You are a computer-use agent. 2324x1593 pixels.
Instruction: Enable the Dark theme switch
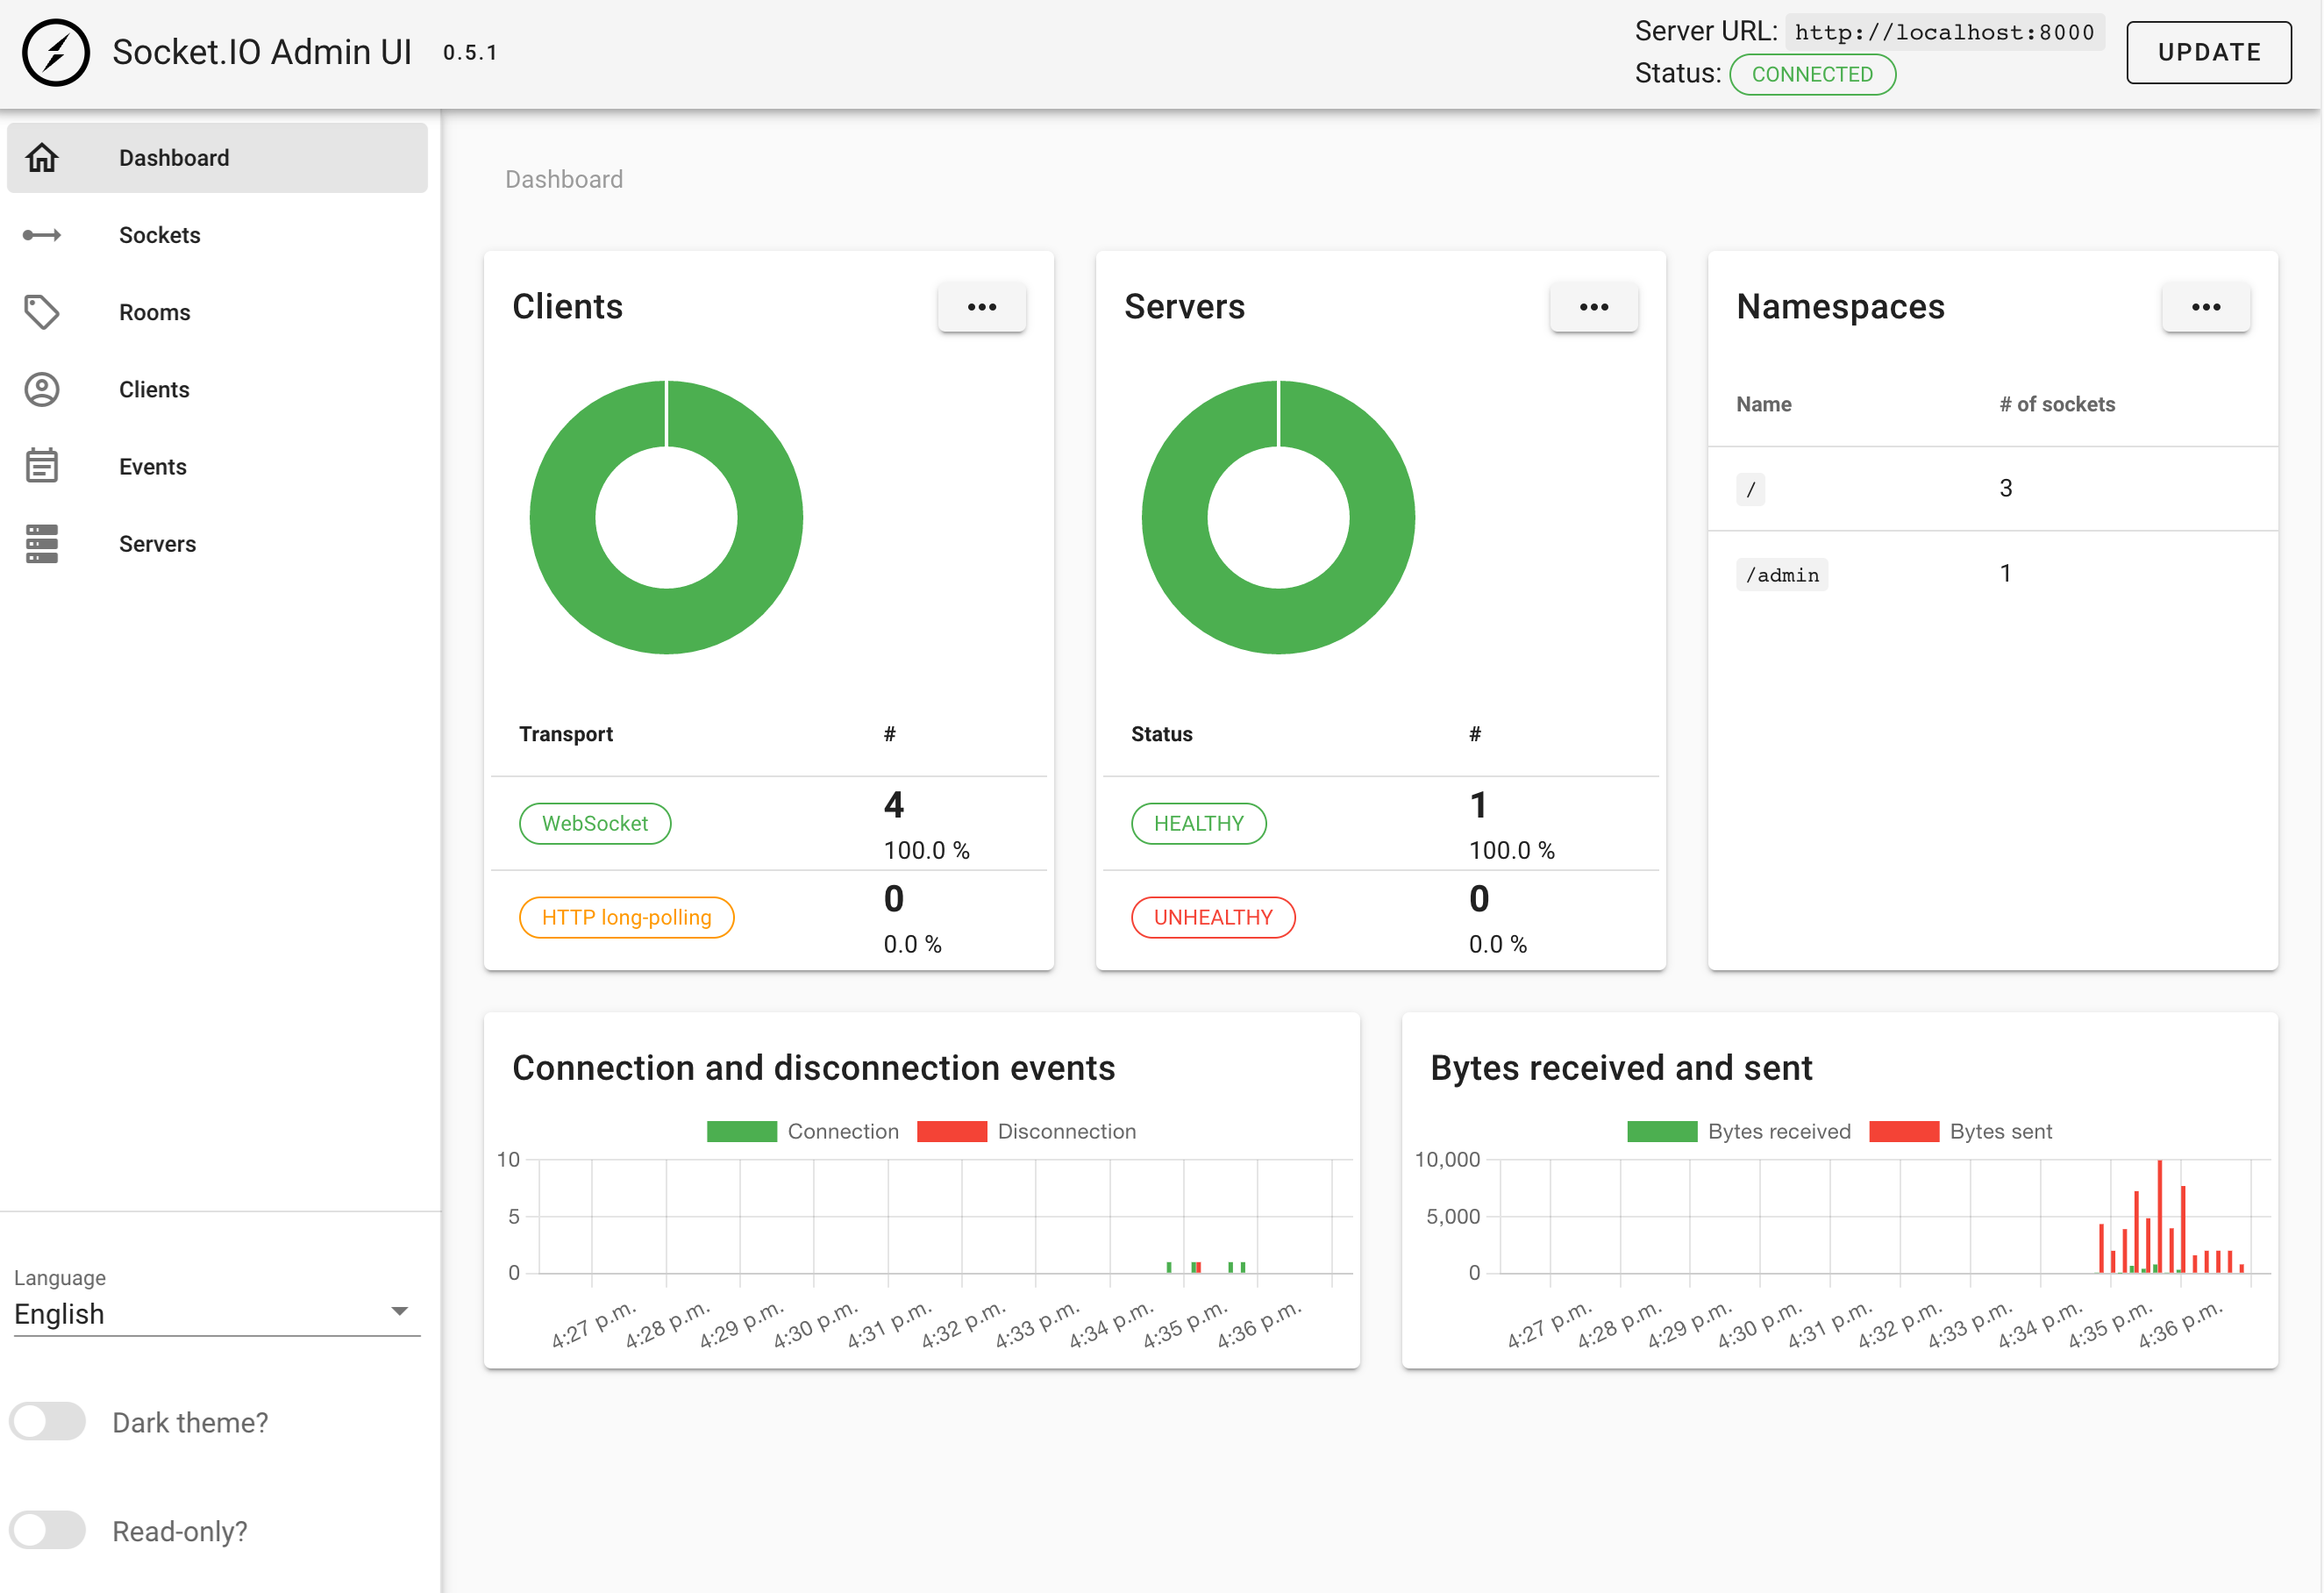click(x=48, y=1421)
